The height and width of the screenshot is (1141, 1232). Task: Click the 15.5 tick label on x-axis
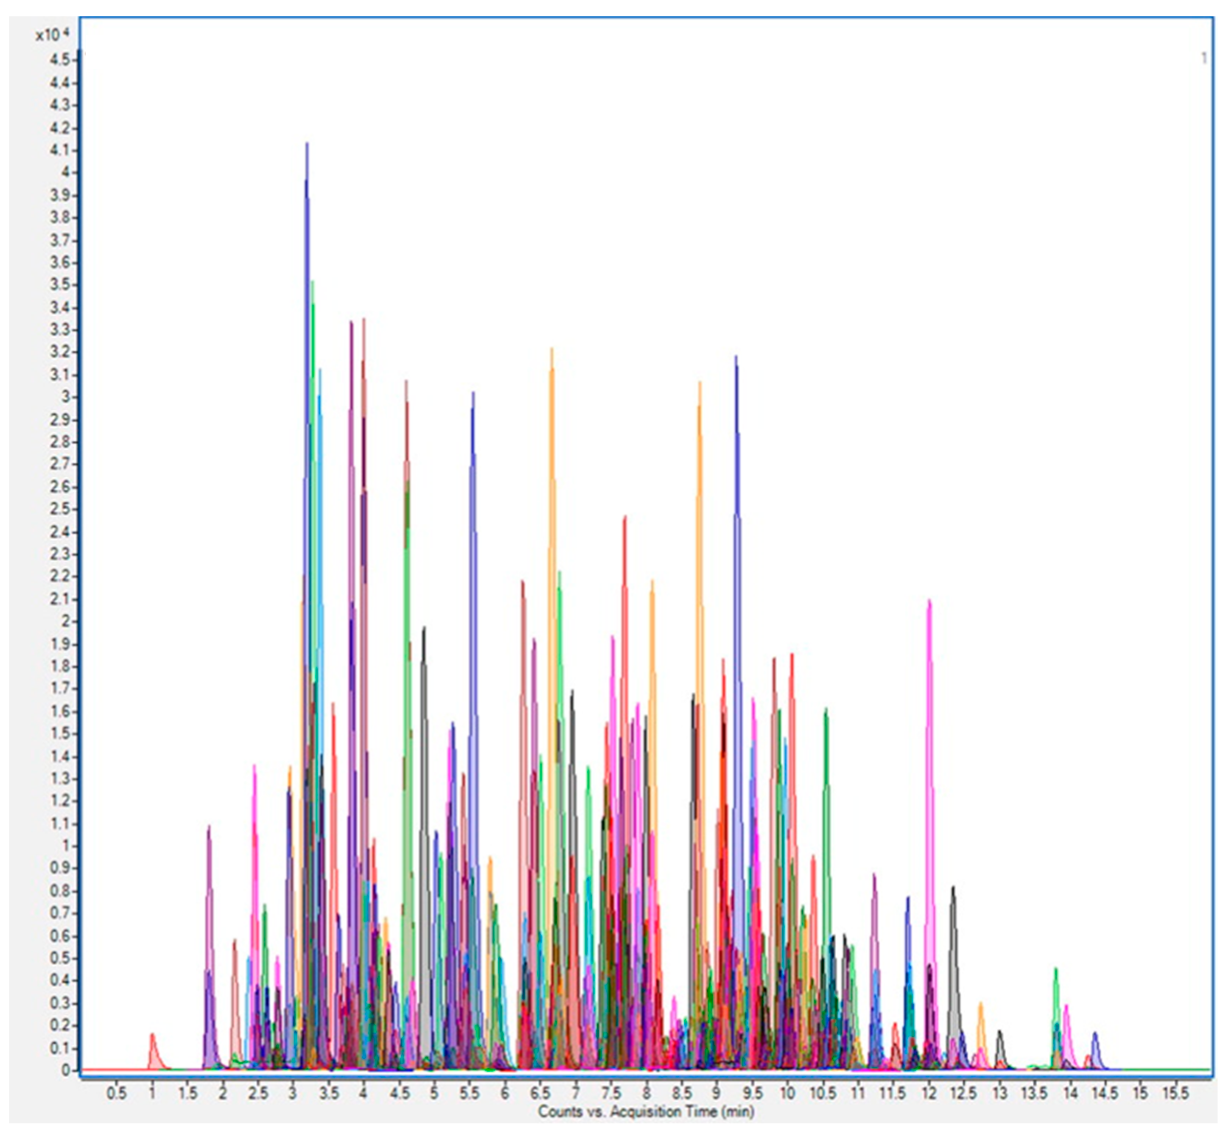pos(1175,1093)
